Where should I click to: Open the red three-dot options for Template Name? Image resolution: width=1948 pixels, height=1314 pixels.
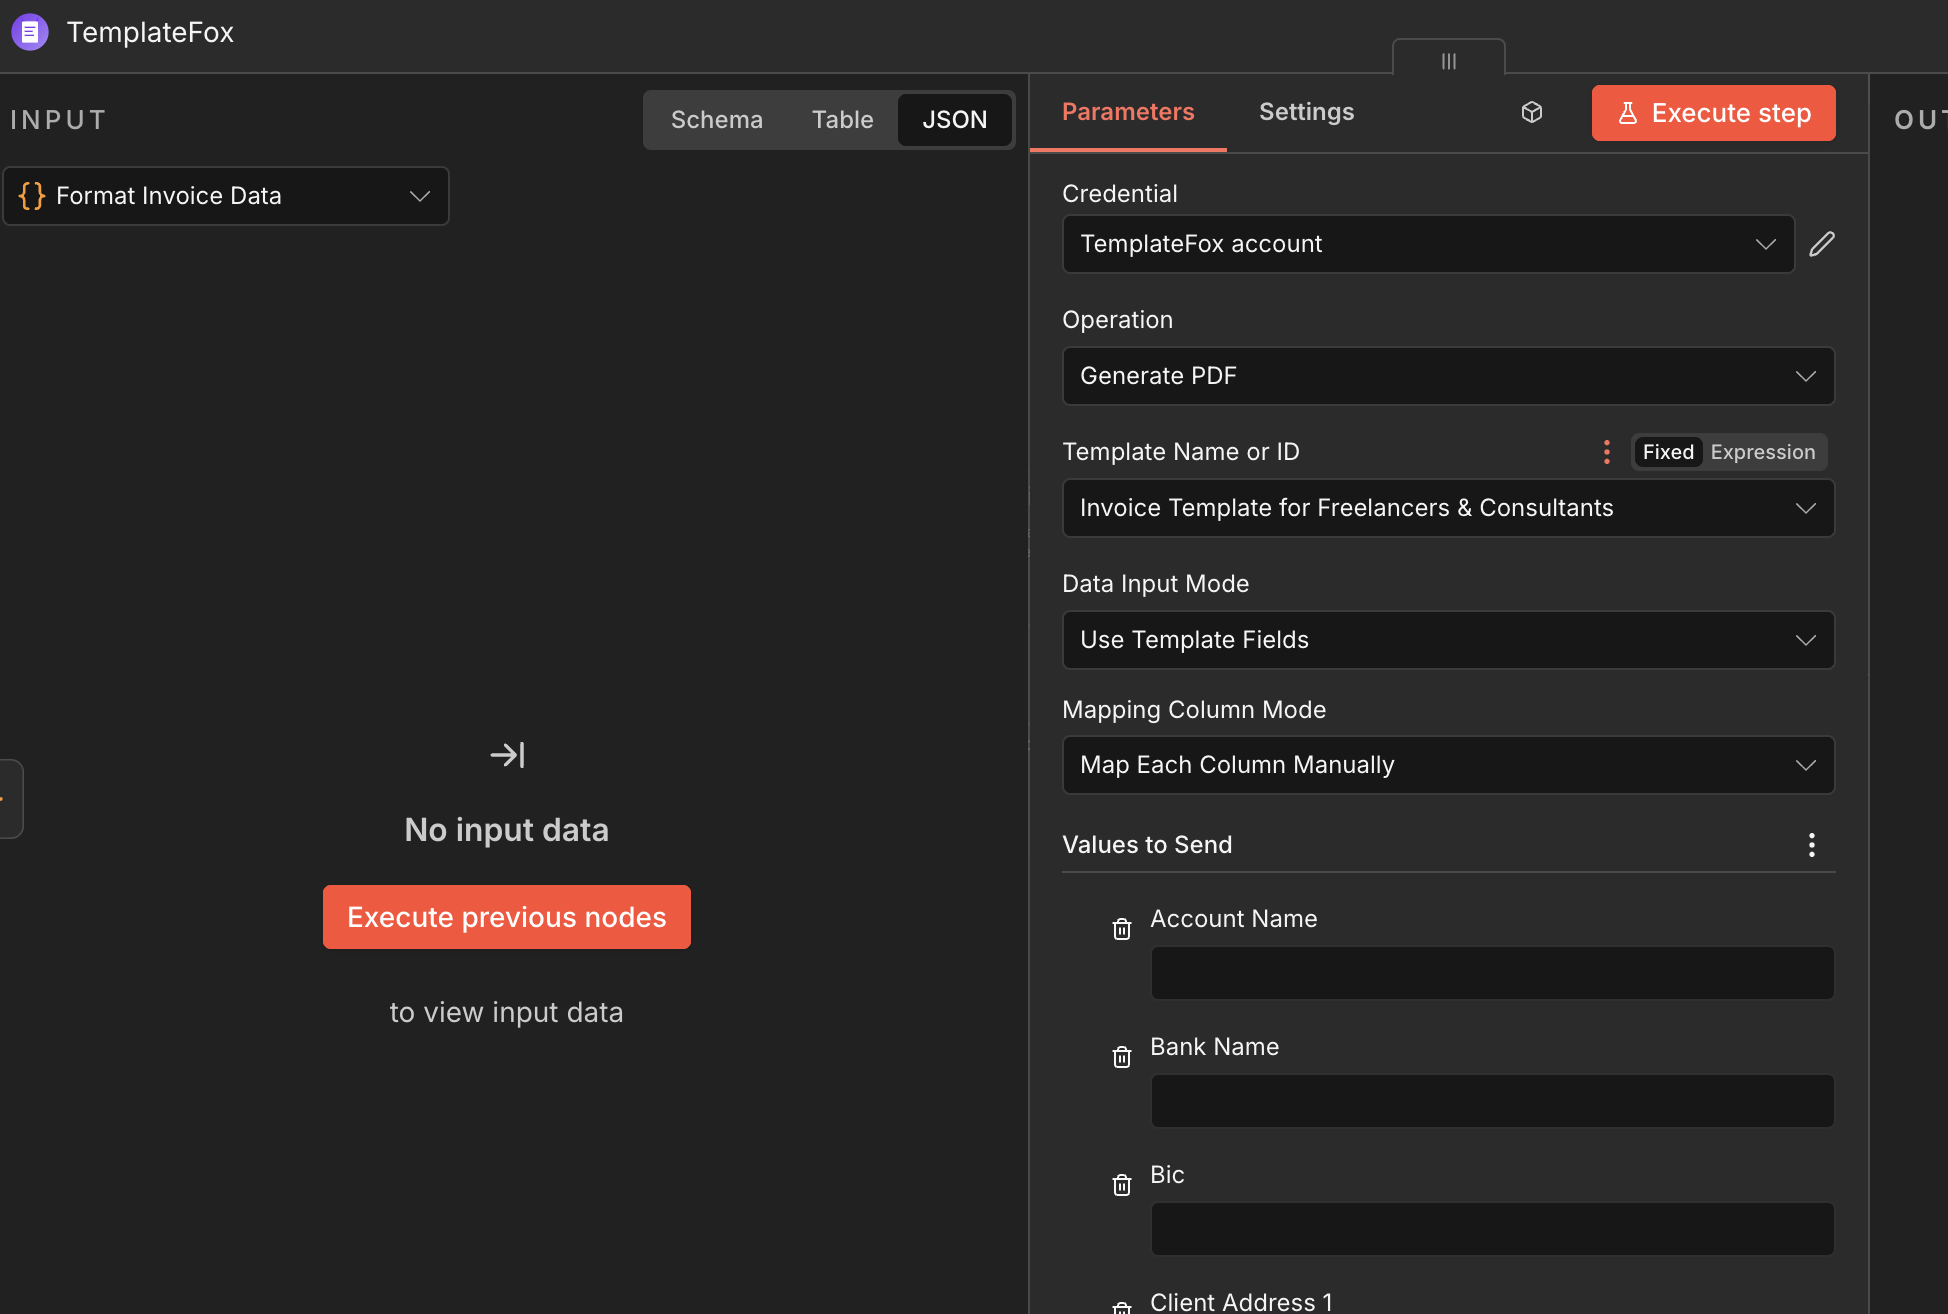point(1607,452)
